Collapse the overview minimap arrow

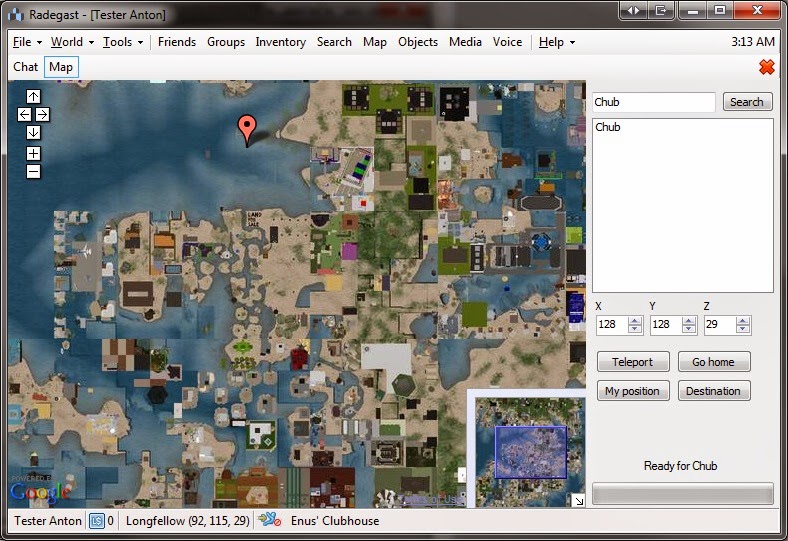pos(578,500)
